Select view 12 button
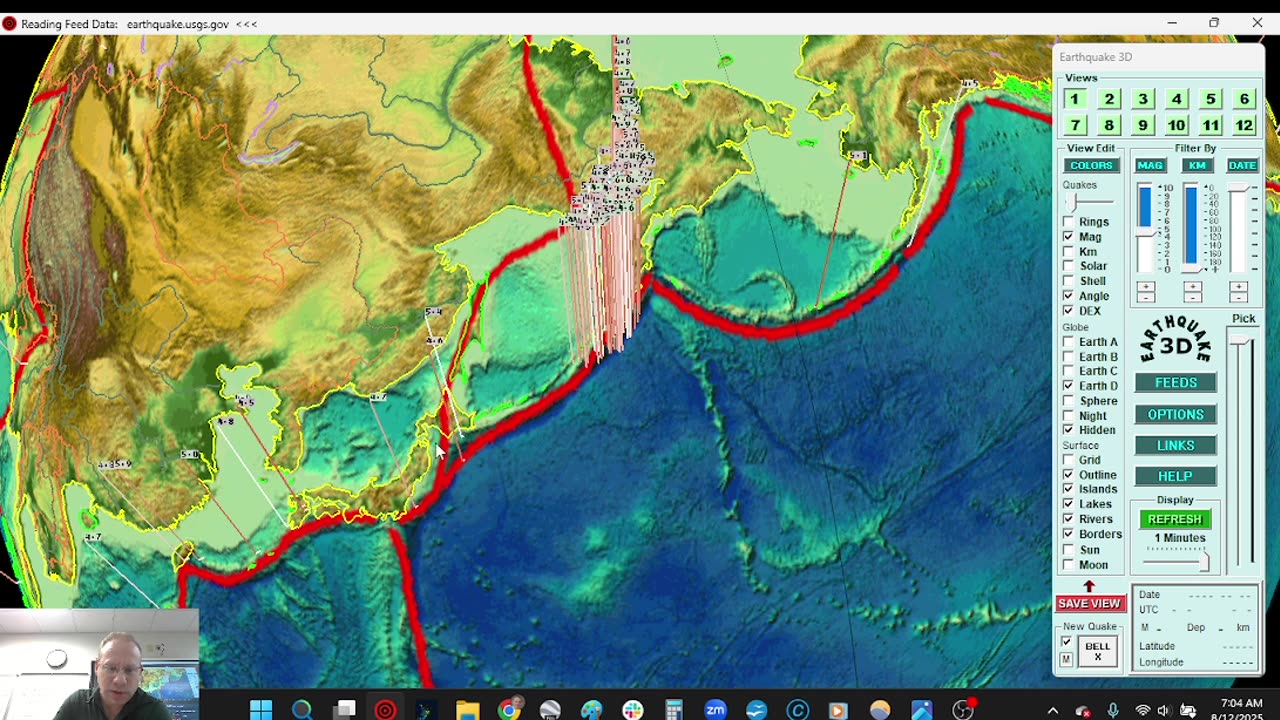 coord(1244,125)
